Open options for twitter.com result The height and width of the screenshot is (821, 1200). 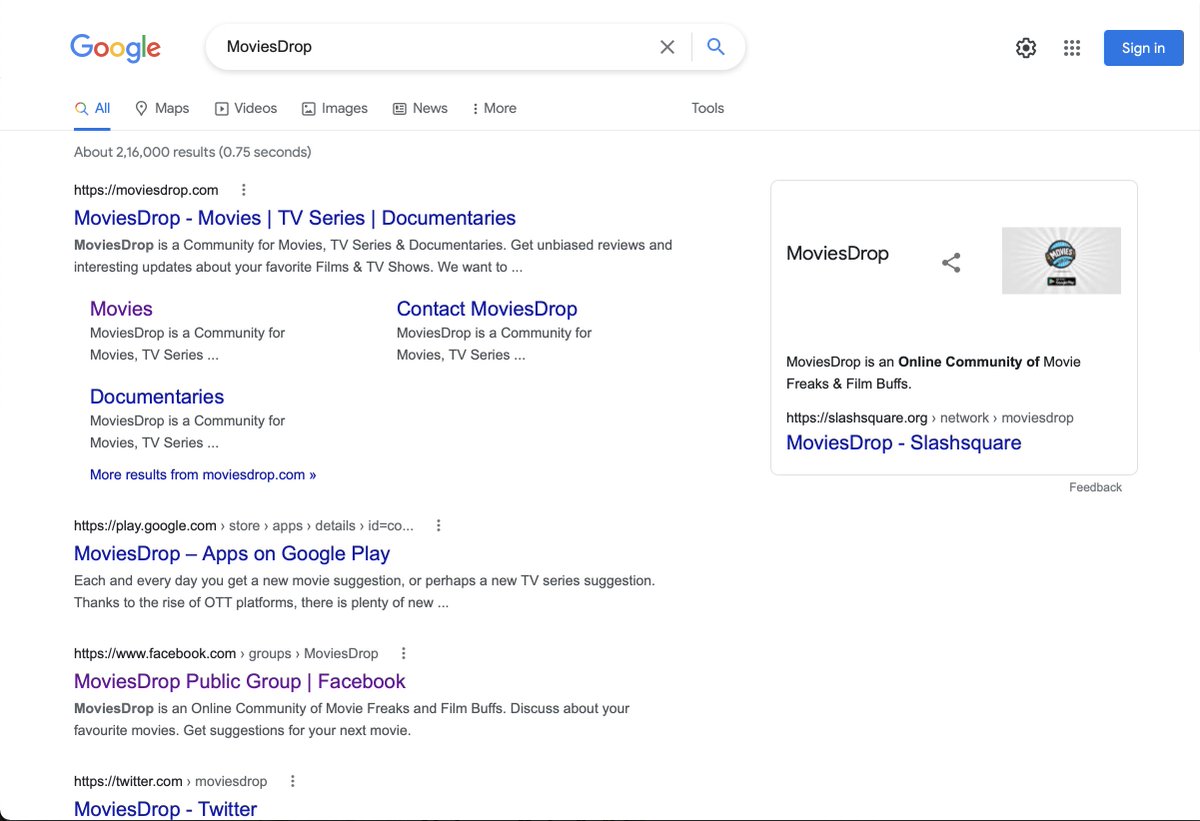click(293, 781)
